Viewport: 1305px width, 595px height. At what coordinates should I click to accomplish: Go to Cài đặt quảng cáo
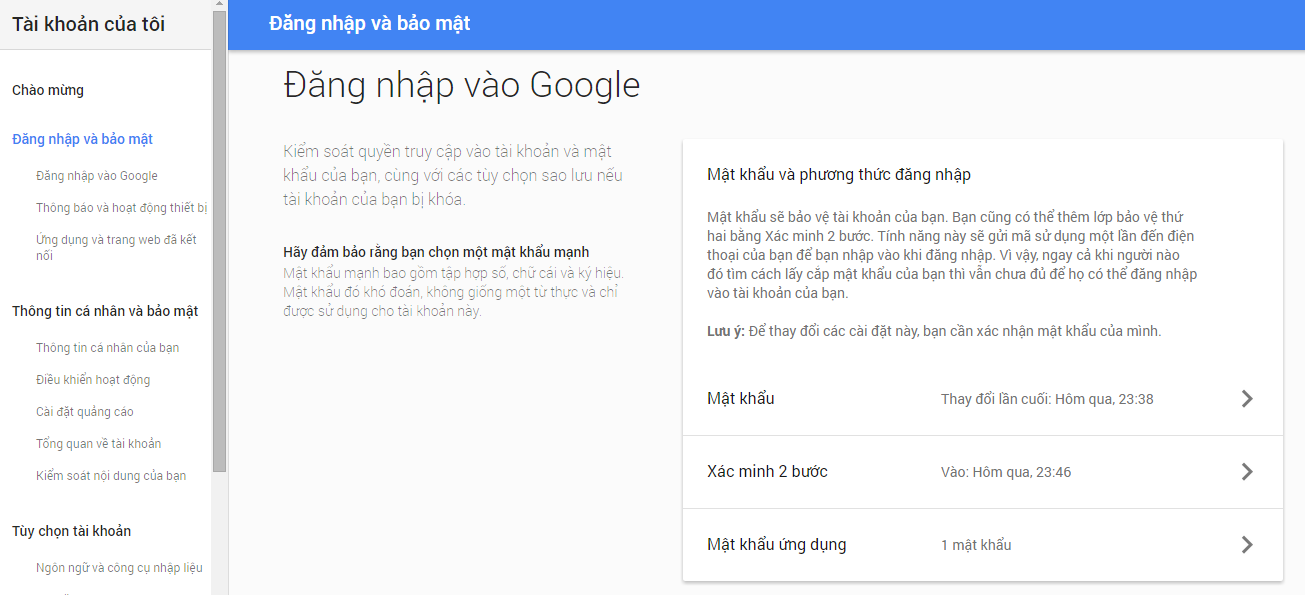tap(84, 412)
